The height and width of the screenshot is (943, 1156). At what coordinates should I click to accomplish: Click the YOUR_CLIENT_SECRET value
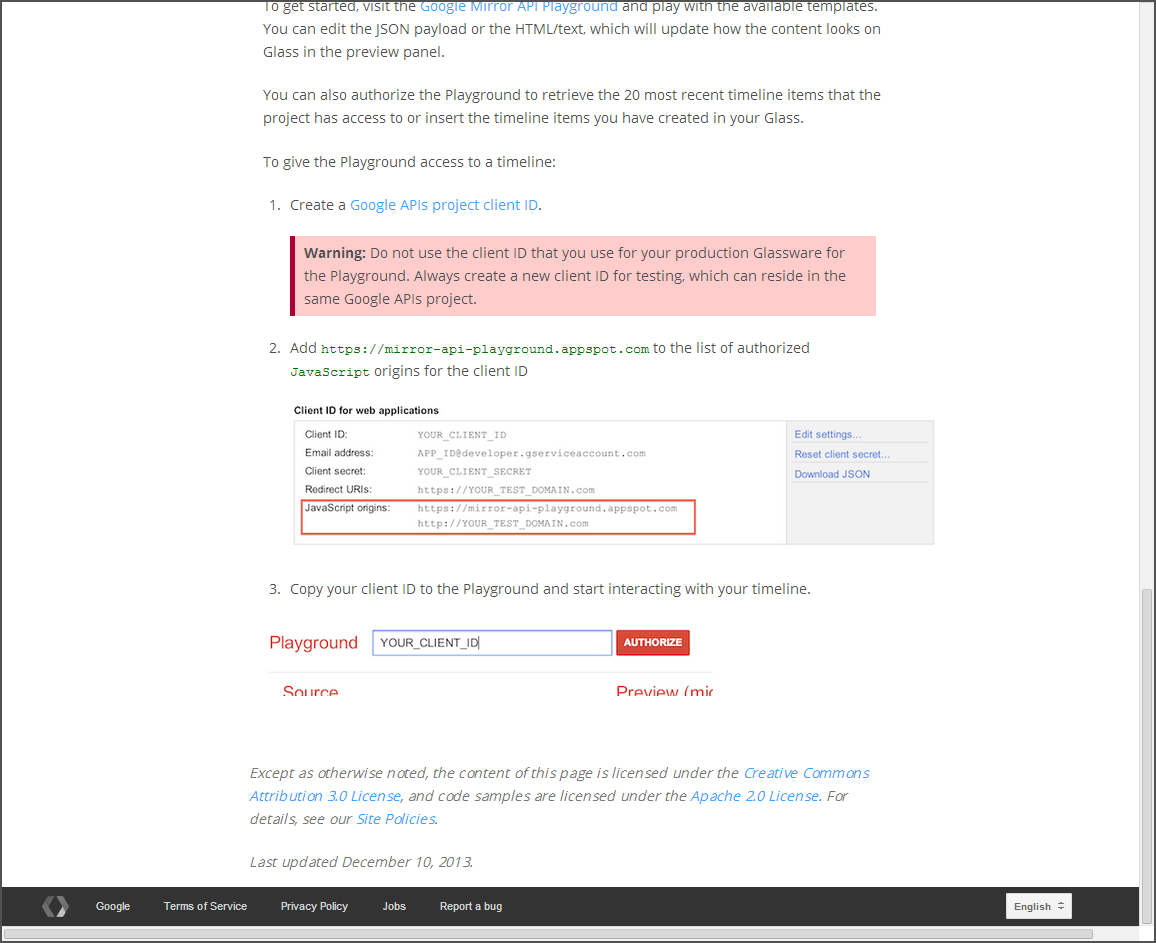474,472
